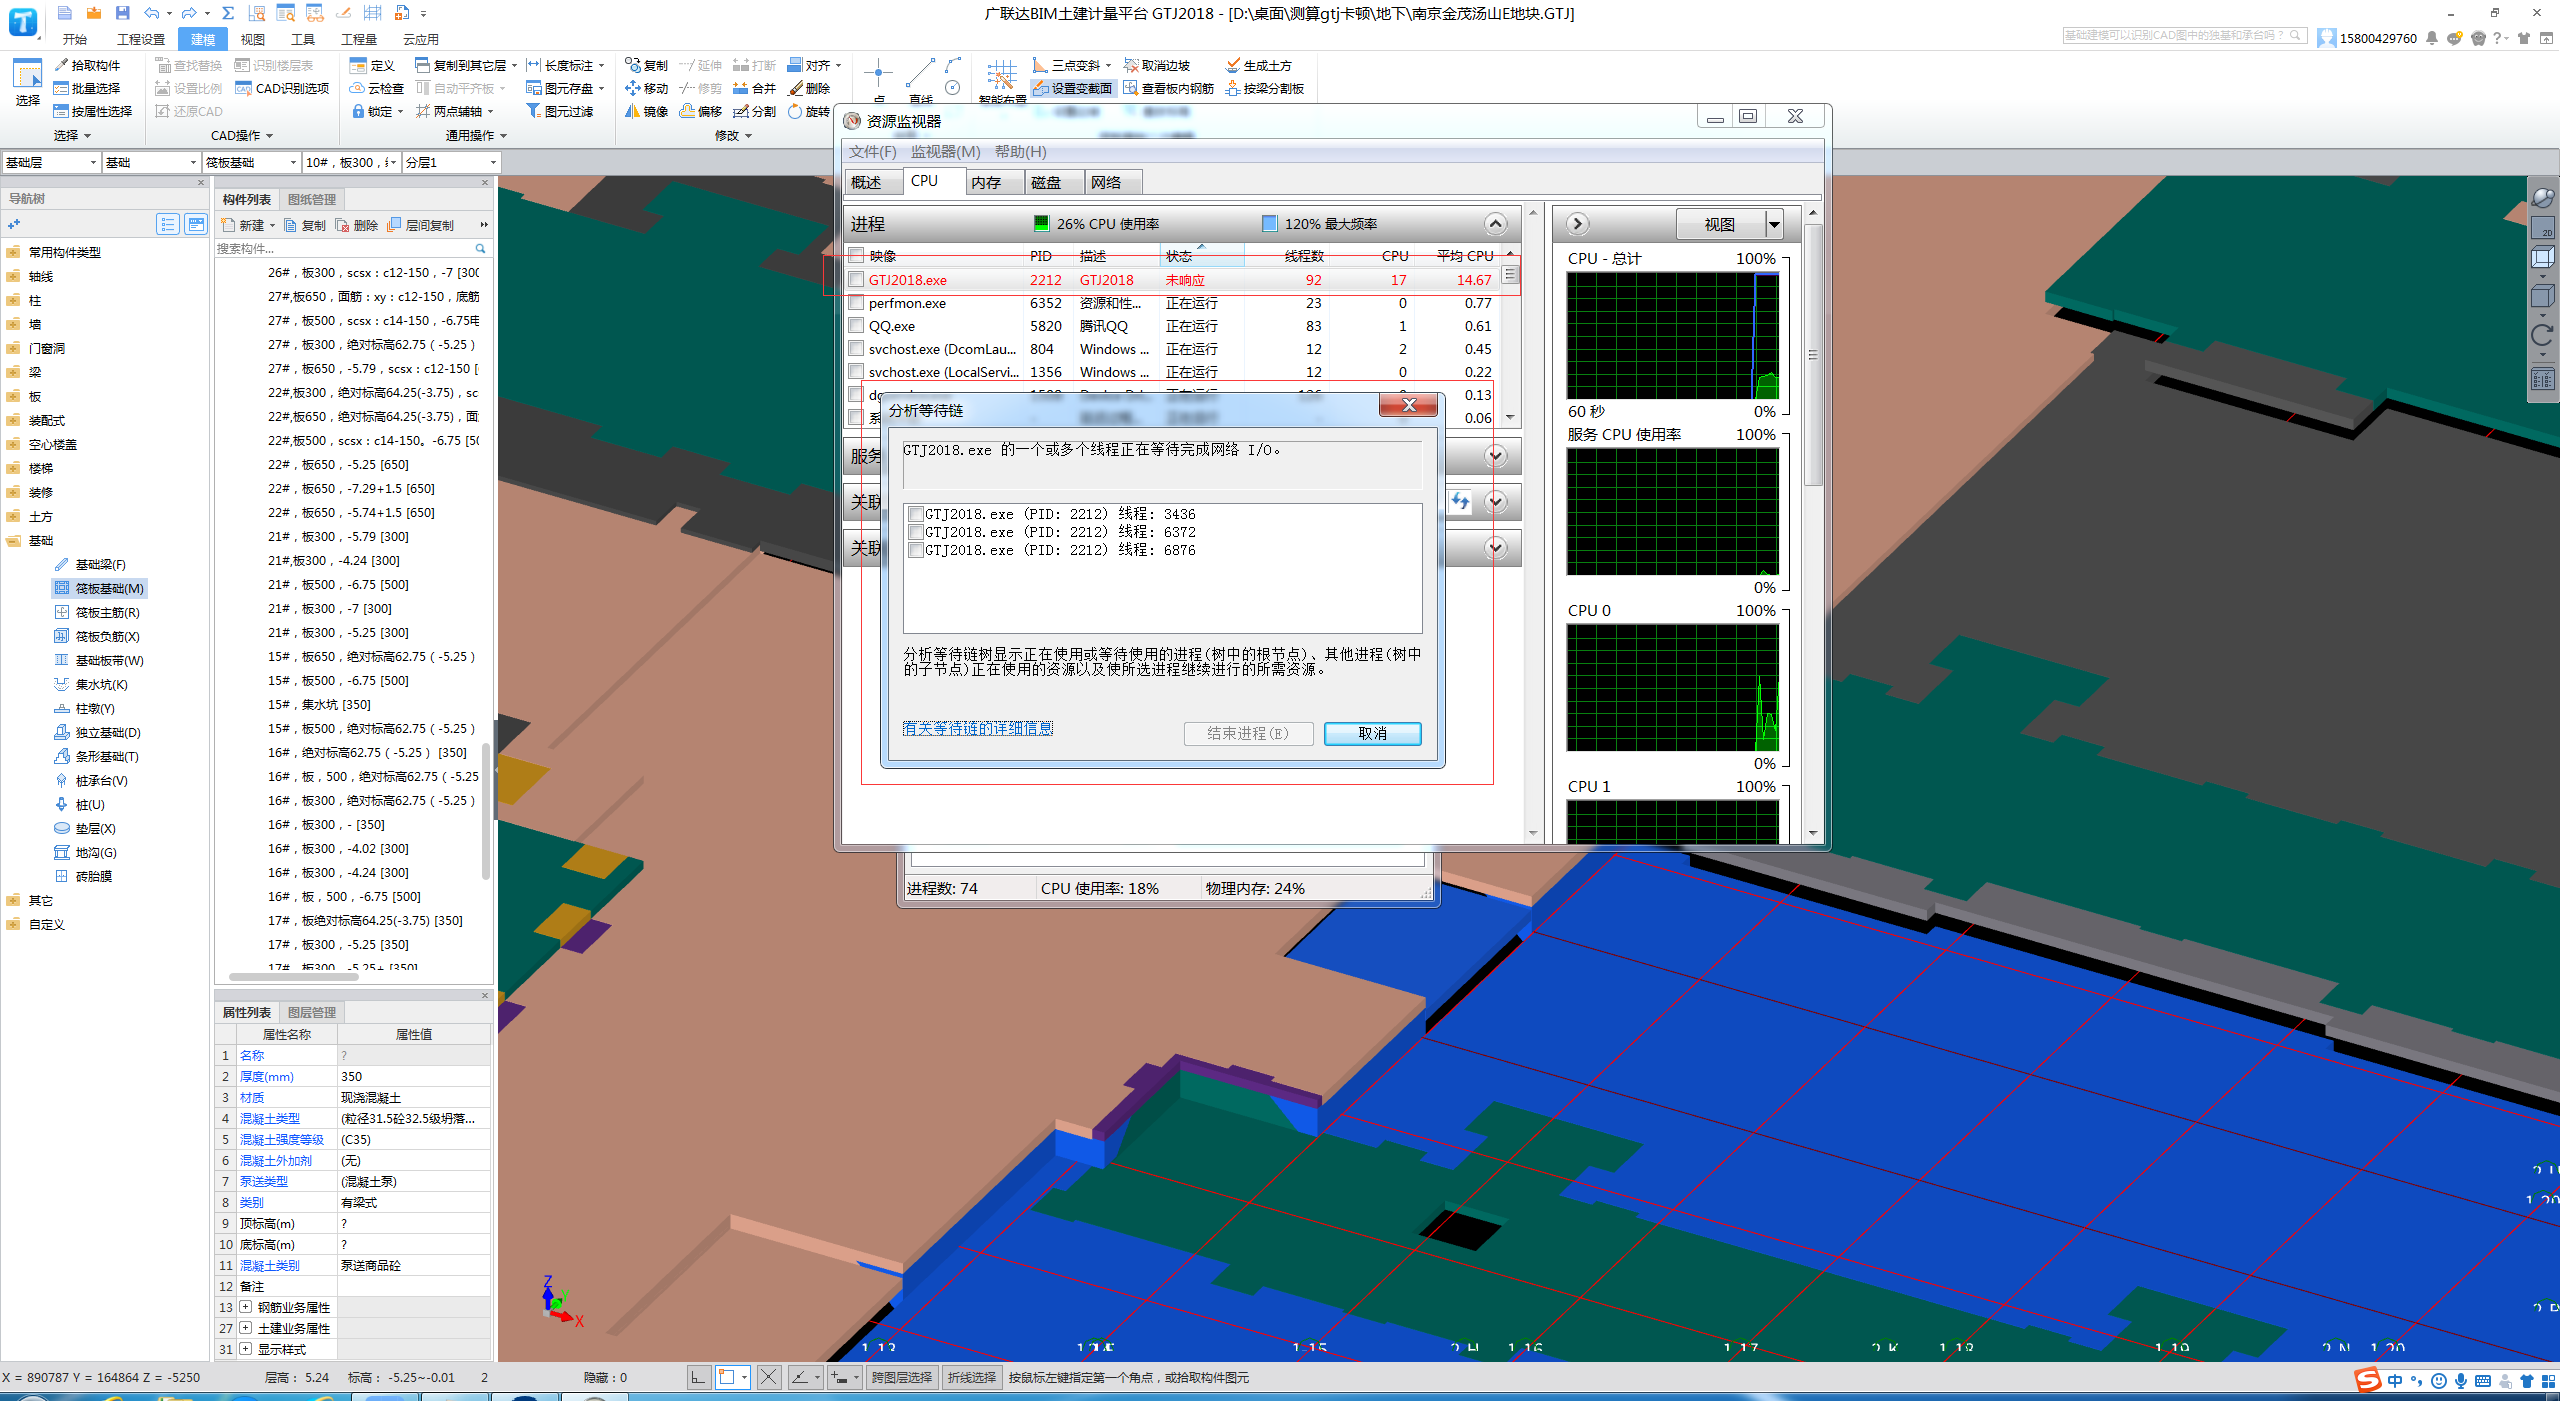Choose 按属性选择 select-by-property tool
The width and height of the screenshot is (2560, 1401).
(x=92, y=111)
